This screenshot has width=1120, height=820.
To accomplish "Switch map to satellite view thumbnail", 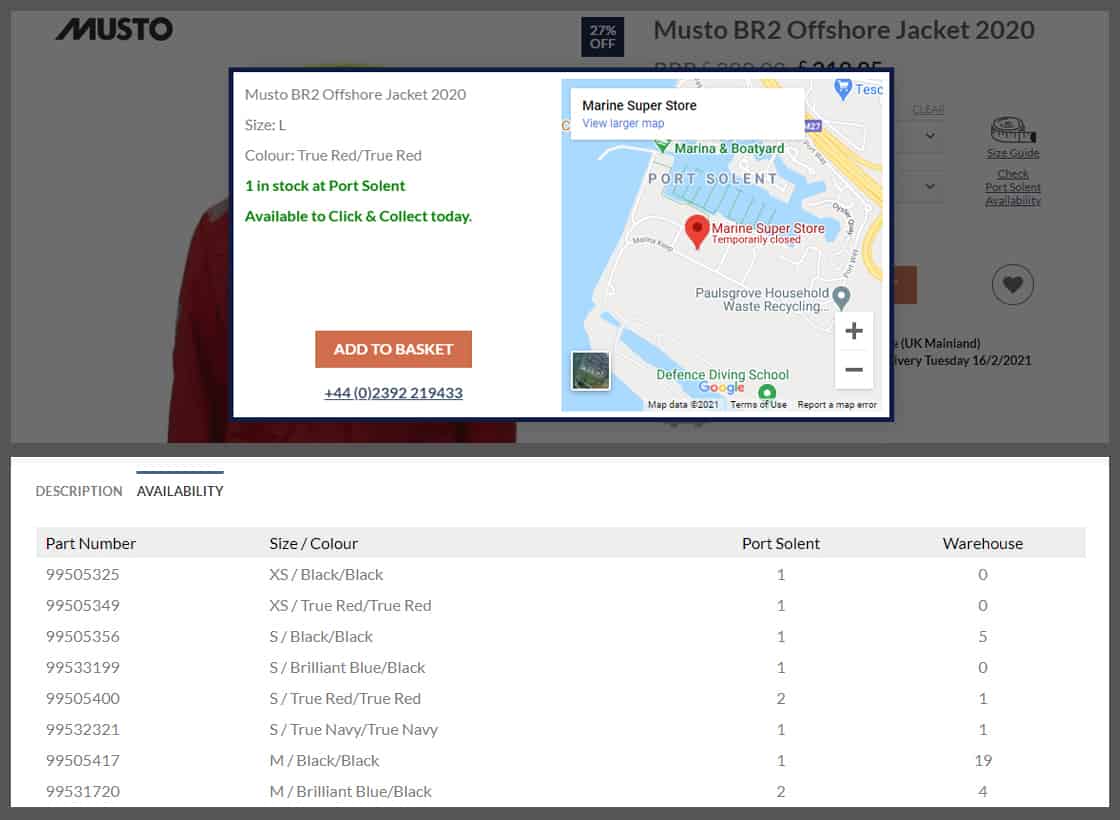I will [x=591, y=371].
